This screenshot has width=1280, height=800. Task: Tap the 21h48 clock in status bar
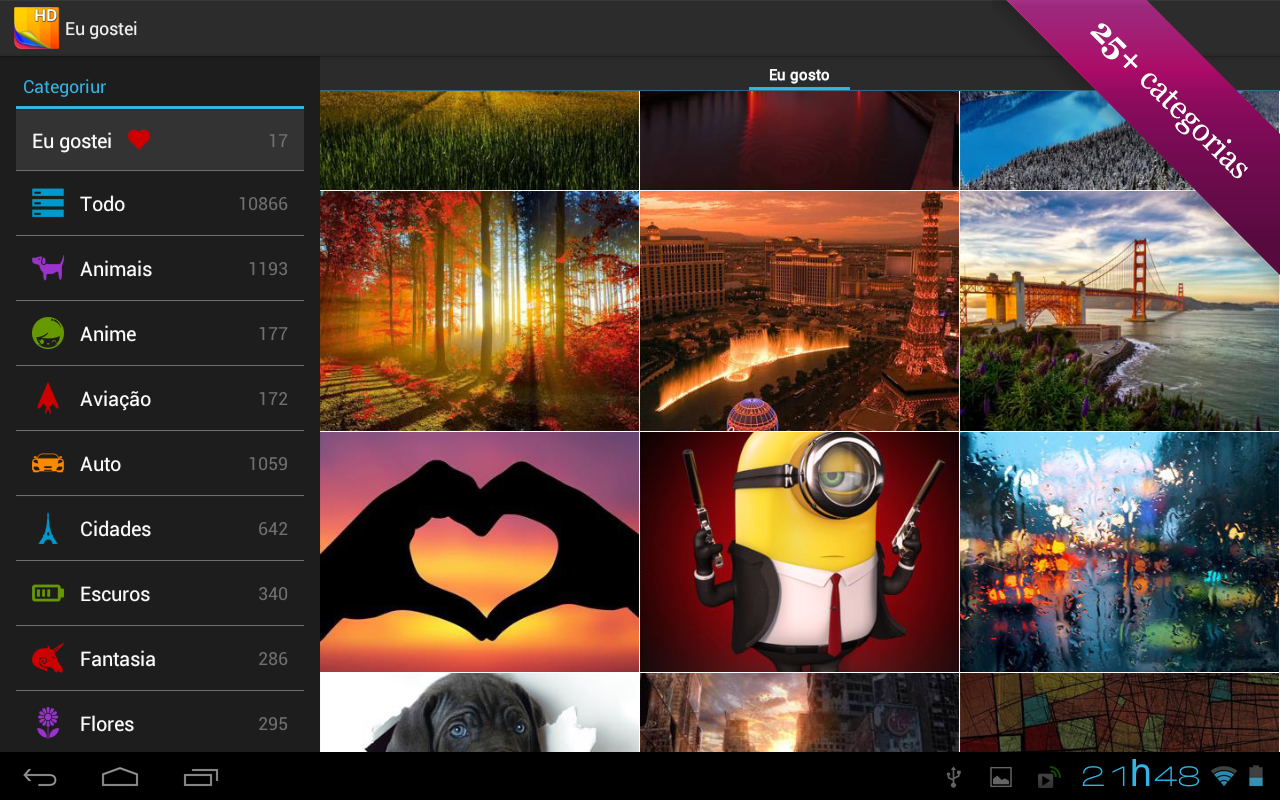tap(1141, 776)
